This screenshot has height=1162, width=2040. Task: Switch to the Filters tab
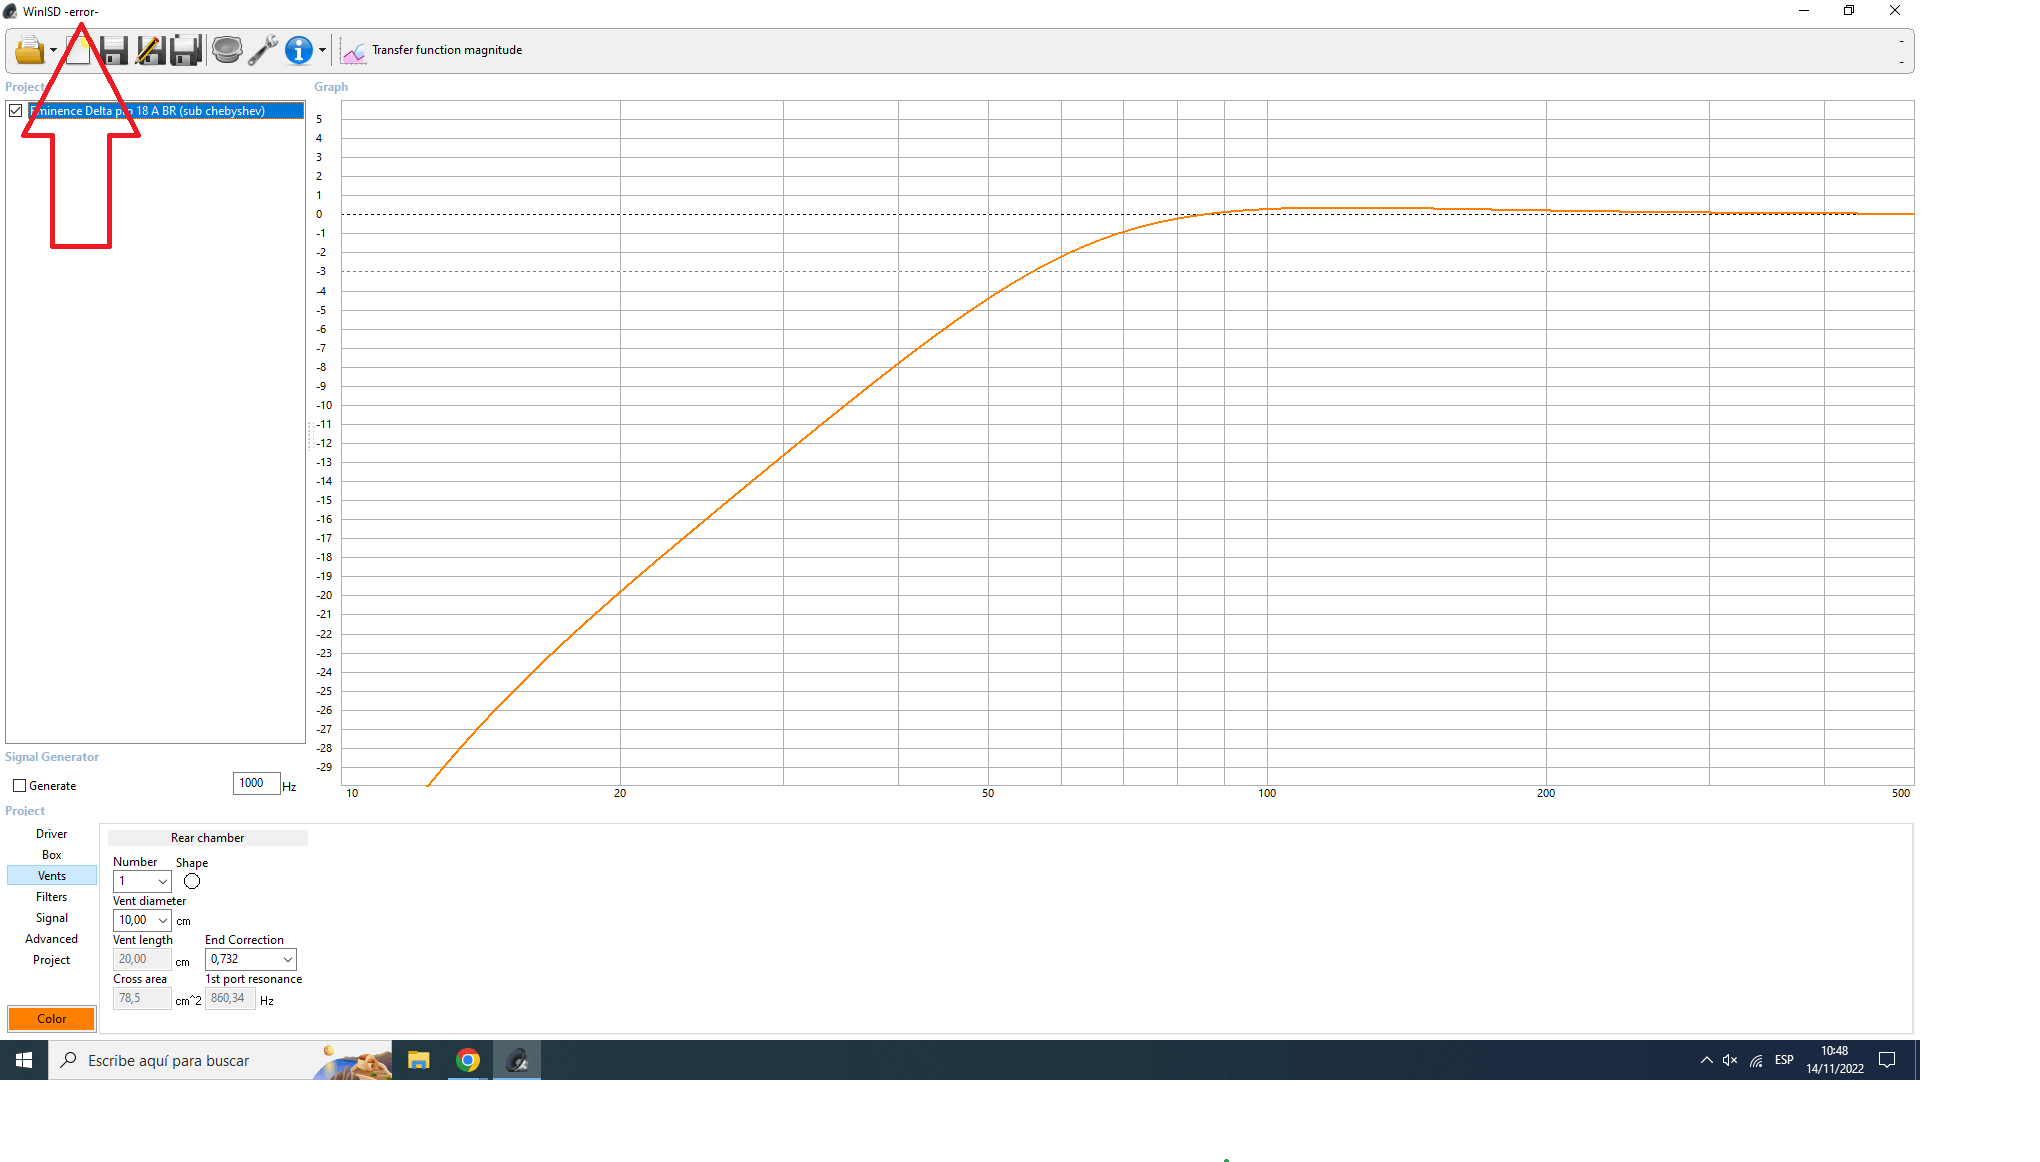pyautogui.click(x=52, y=897)
